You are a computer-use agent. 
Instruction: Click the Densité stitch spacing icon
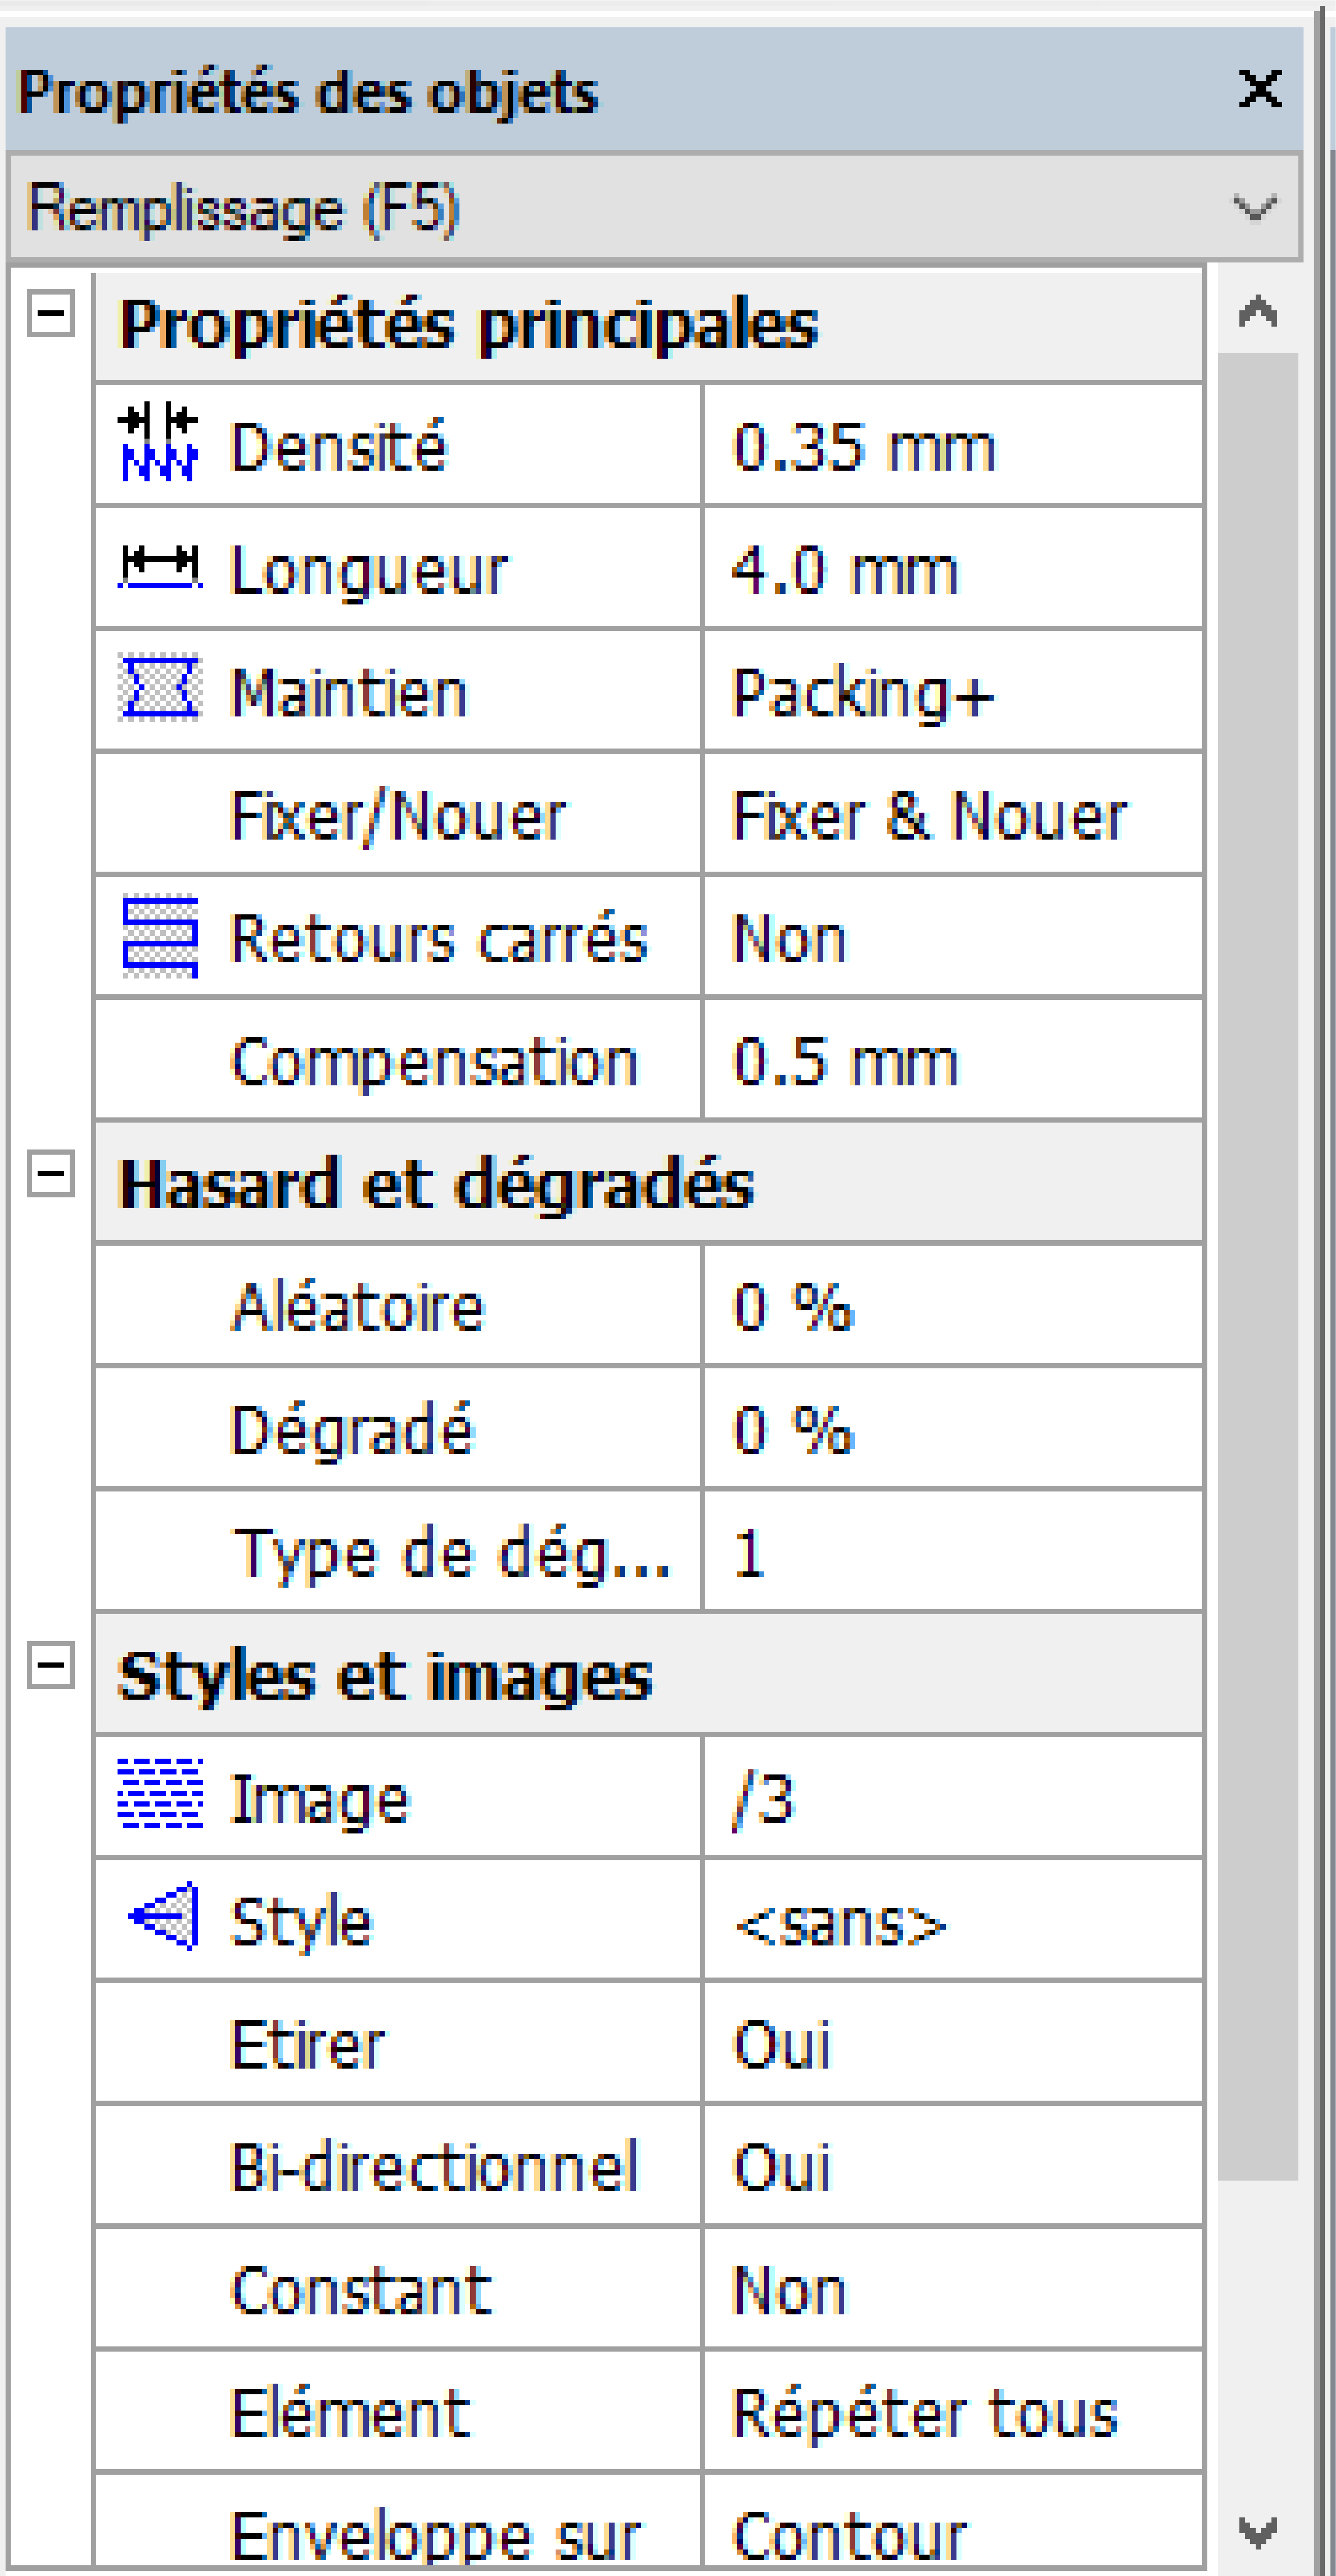pyautogui.click(x=158, y=442)
